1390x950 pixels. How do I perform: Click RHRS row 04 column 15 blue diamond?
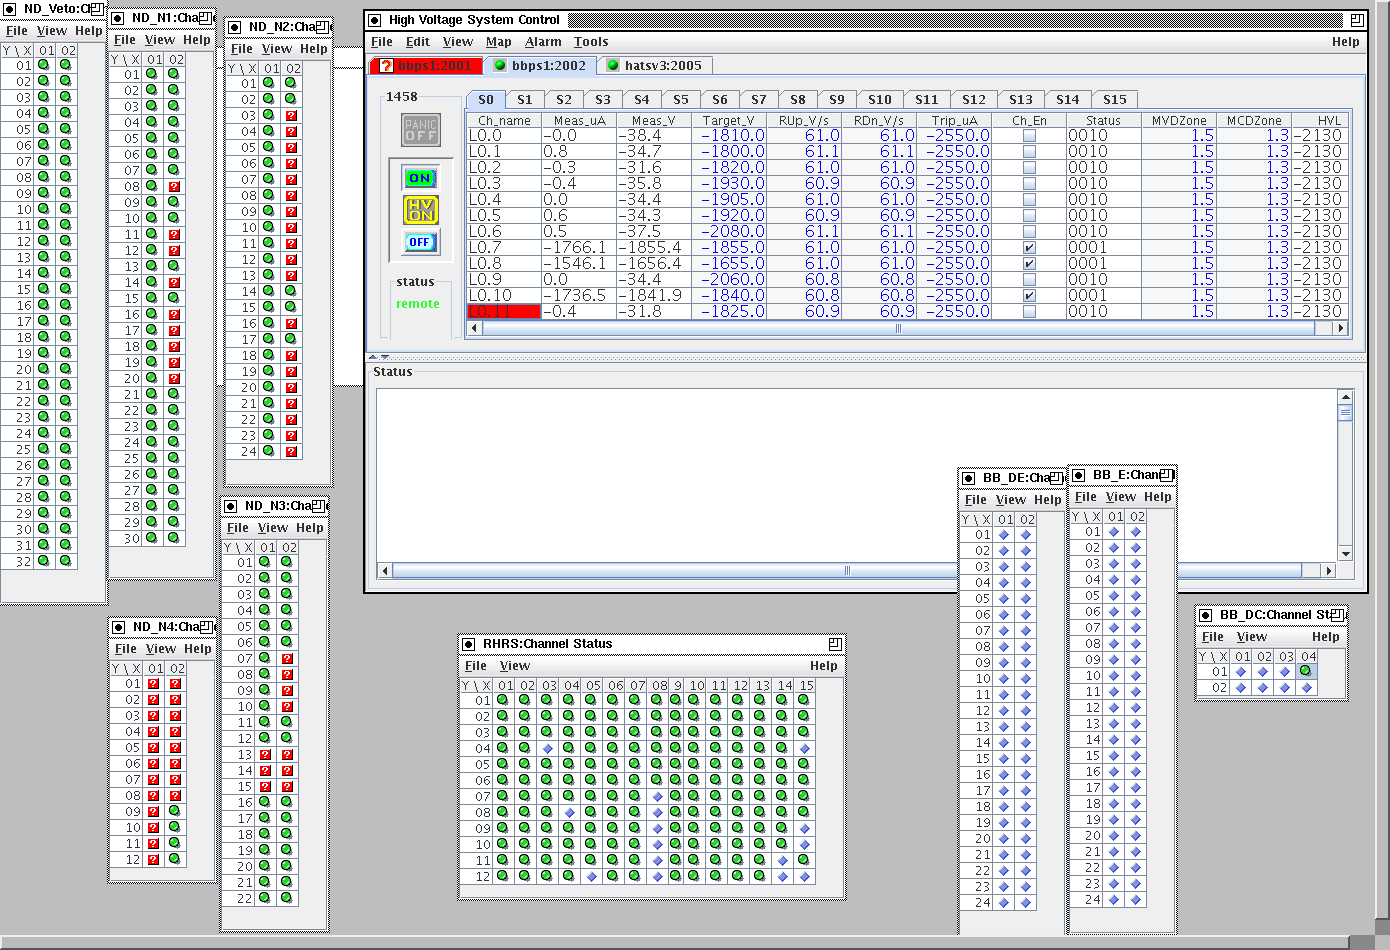804,748
